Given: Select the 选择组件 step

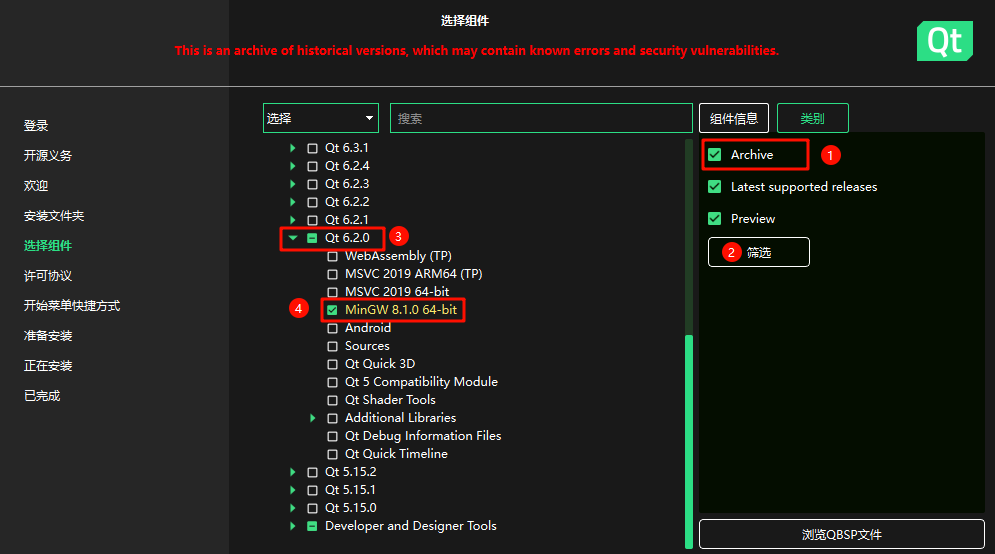Looking at the screenshot, I should (48, 246).
